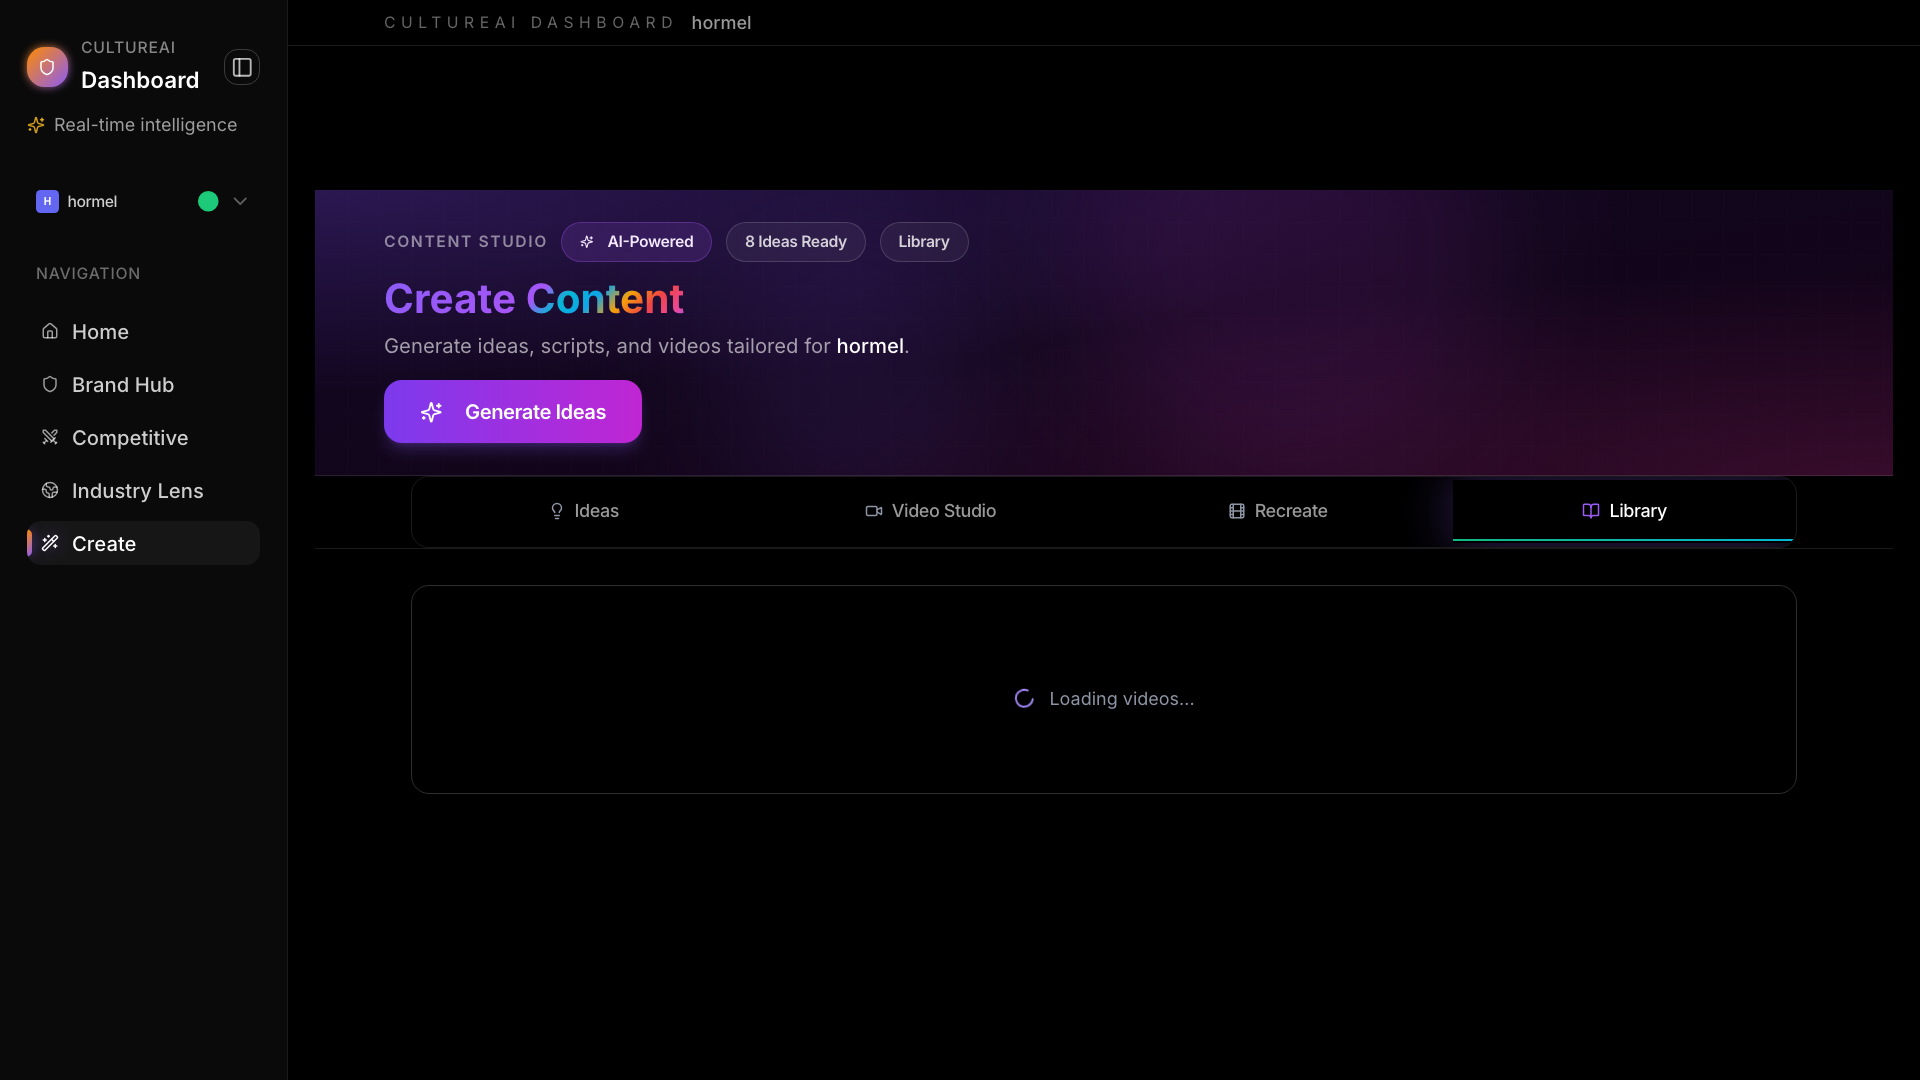The image size is (1920, 1080).
Task: Click the book icon beside Library tab
Action: pos(1591,510)
